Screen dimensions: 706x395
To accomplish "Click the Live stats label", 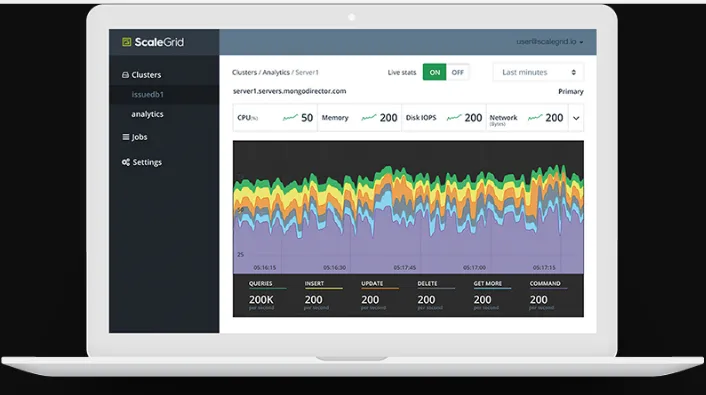I will coord(402,73).
